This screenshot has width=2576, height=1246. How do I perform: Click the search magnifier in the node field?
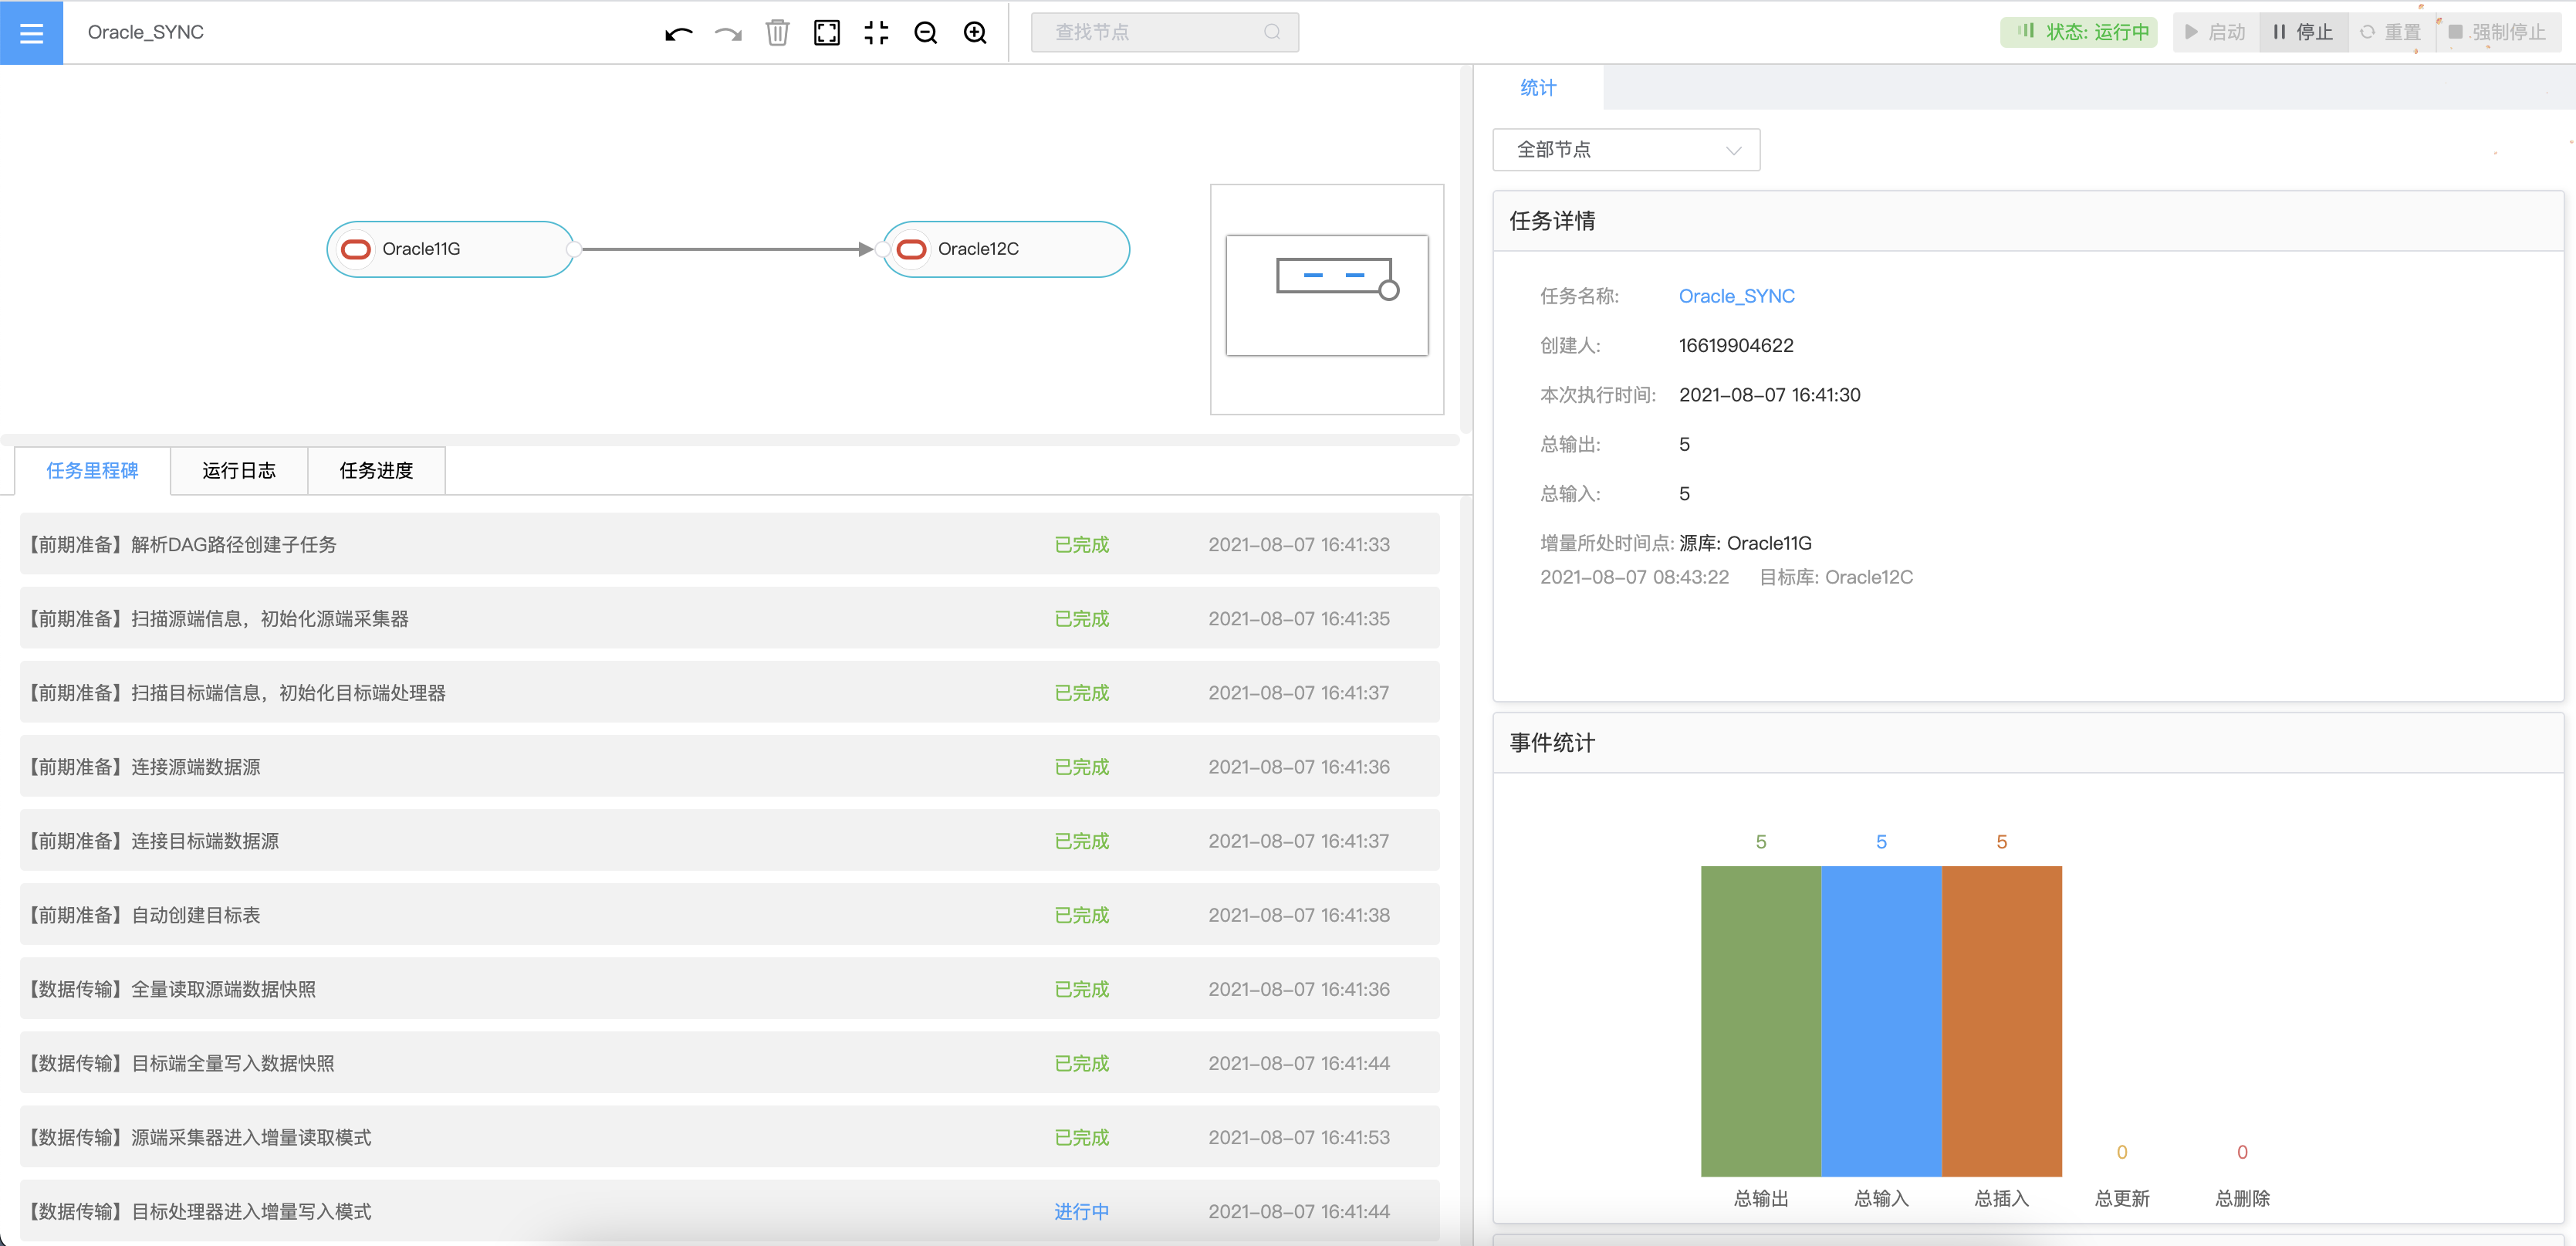pyautogui.click(x=1271, y=32)
